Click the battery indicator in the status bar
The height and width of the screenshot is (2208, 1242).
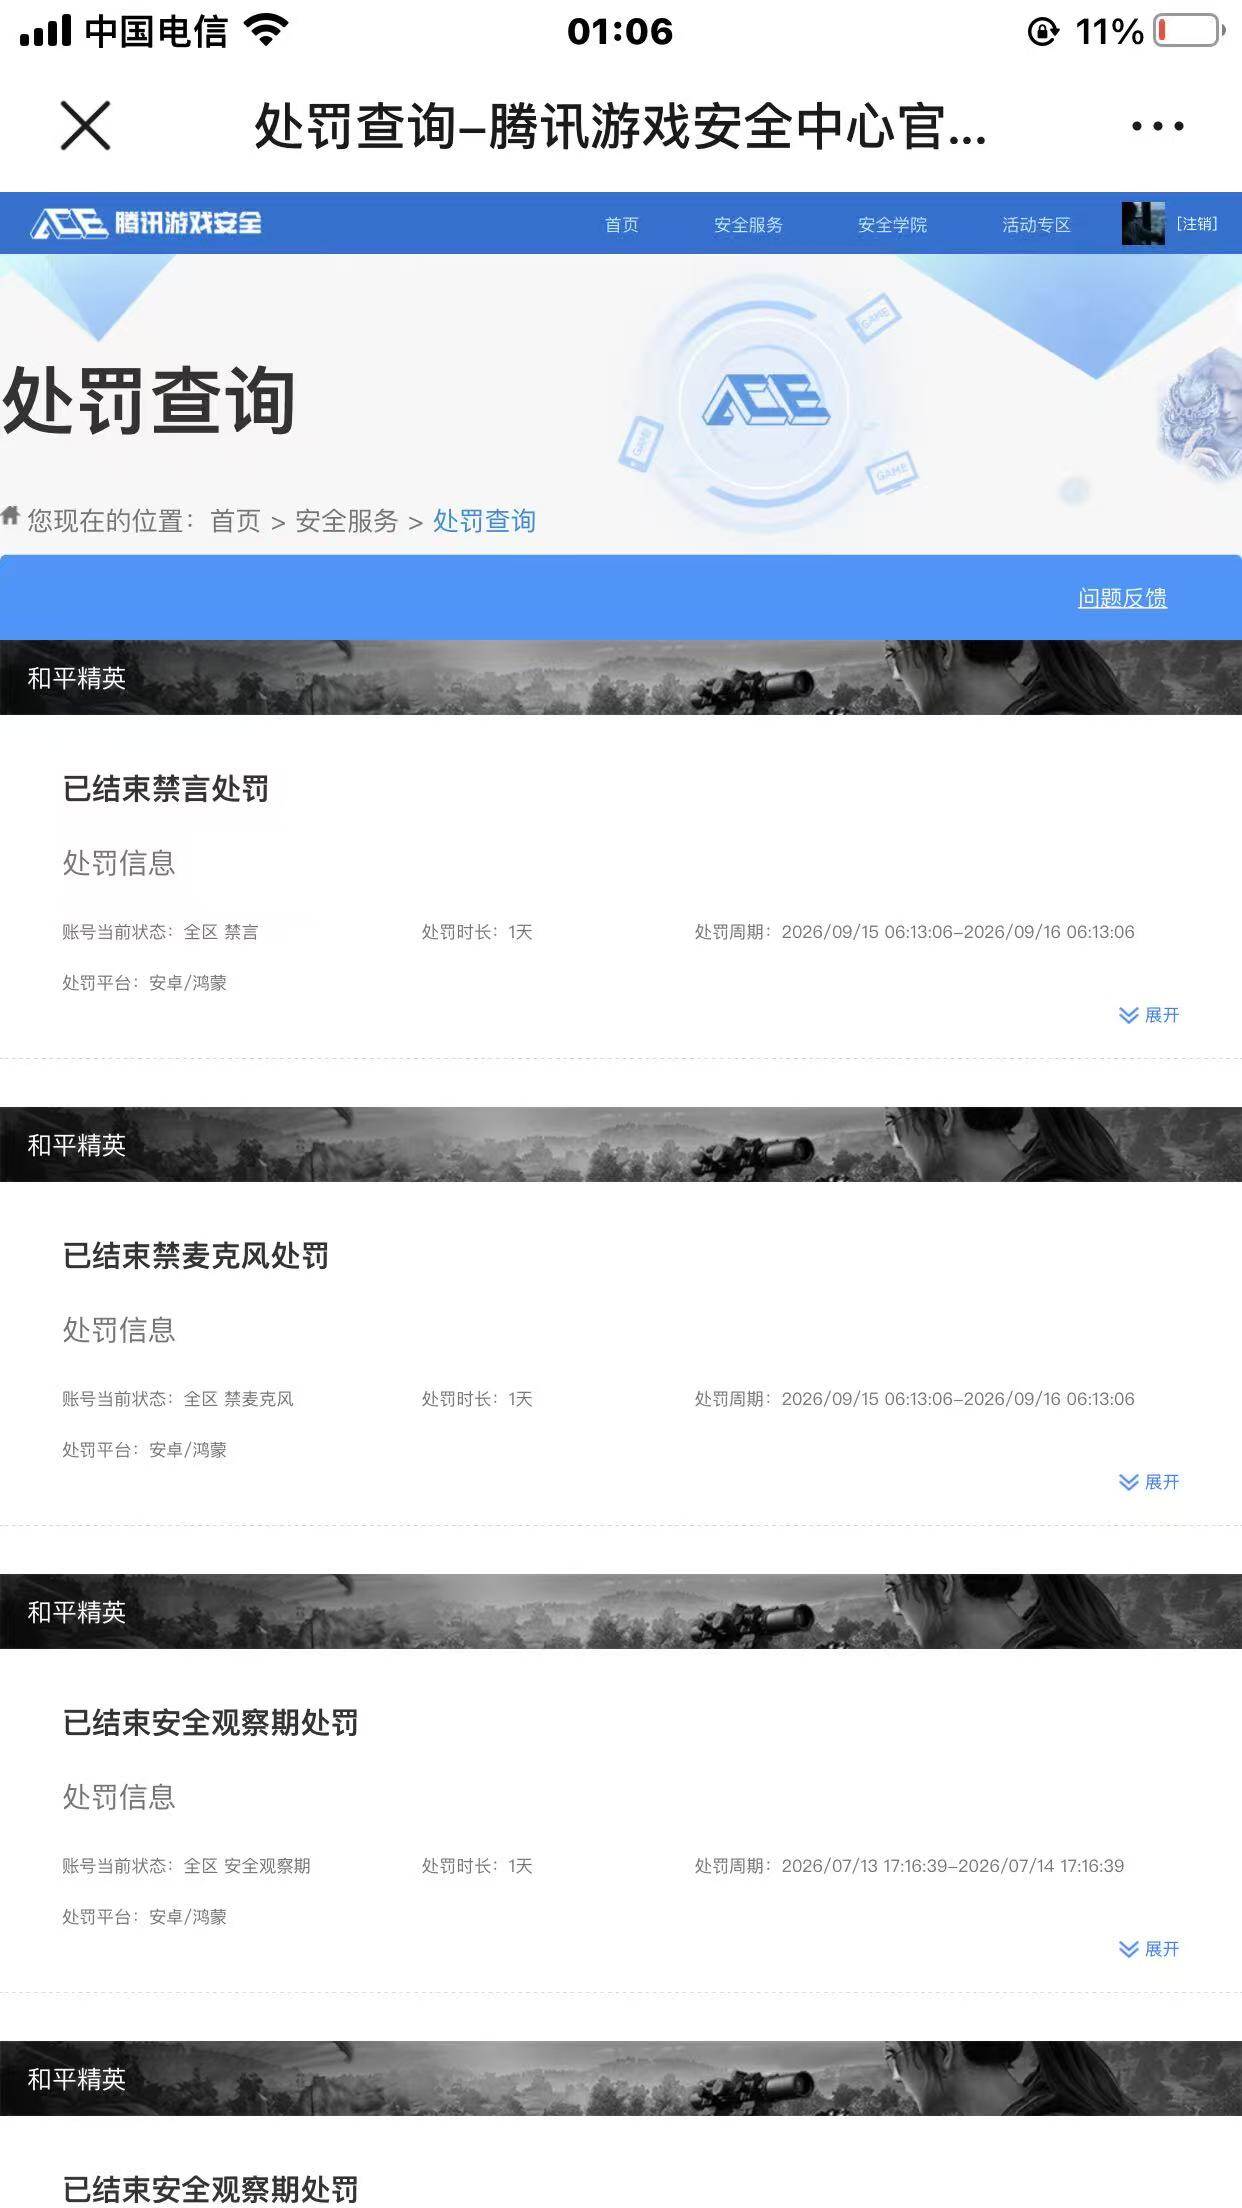pyautogui.click(x=1190, y=31)
